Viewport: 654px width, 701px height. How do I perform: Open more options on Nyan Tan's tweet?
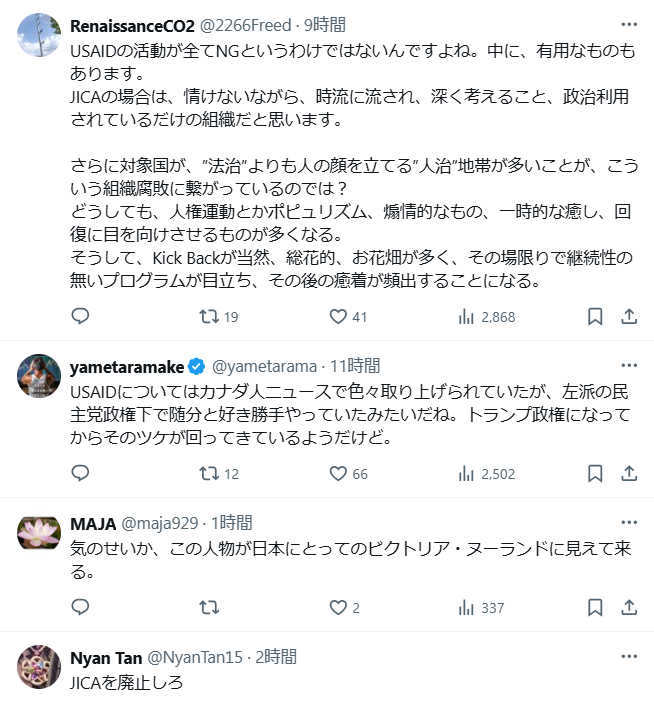tap(629, 657)
